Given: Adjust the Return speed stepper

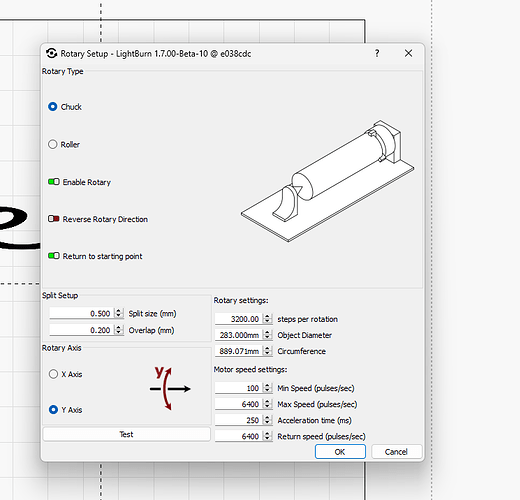Looking at the screenshot, I should (267, 436).
